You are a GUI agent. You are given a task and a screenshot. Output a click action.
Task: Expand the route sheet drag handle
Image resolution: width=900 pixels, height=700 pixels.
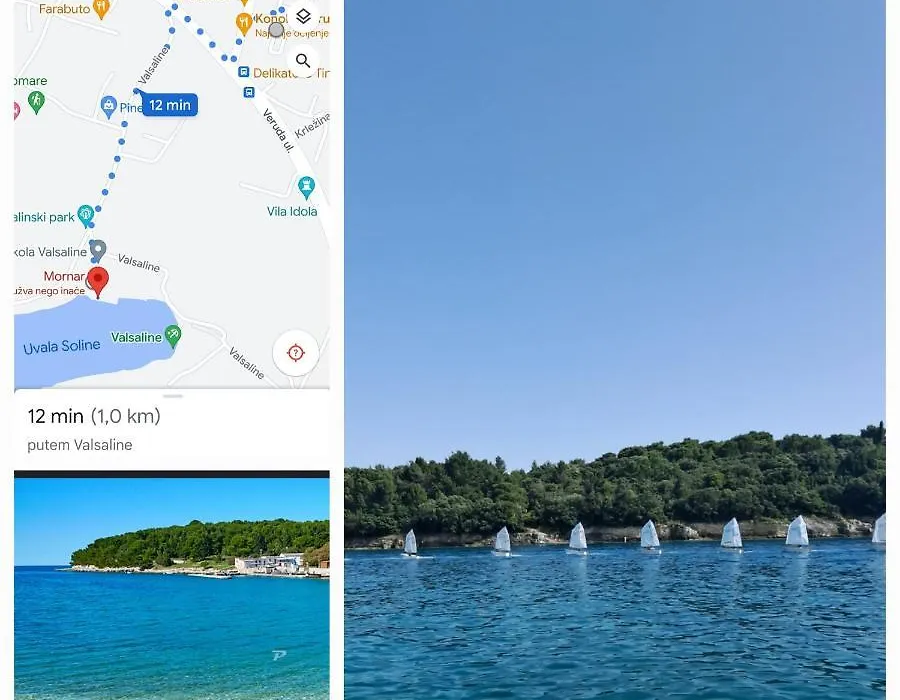[173, 396]
